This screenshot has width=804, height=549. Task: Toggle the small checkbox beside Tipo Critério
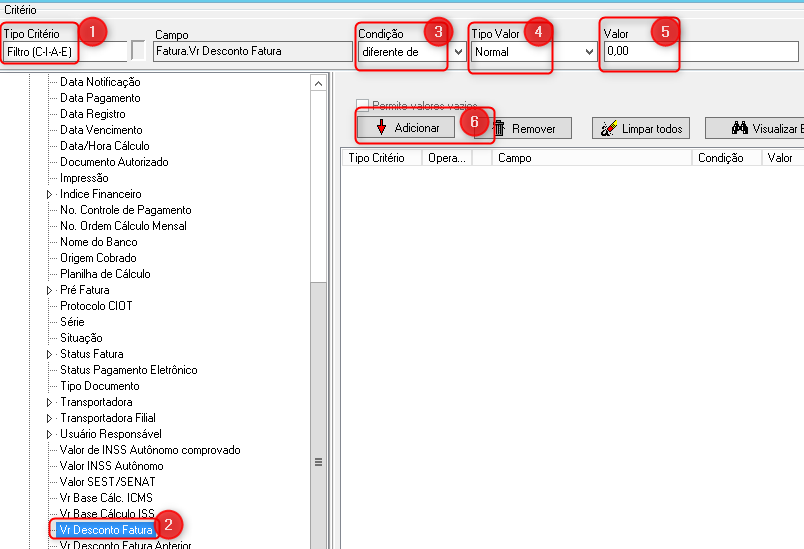click(139, 51)
